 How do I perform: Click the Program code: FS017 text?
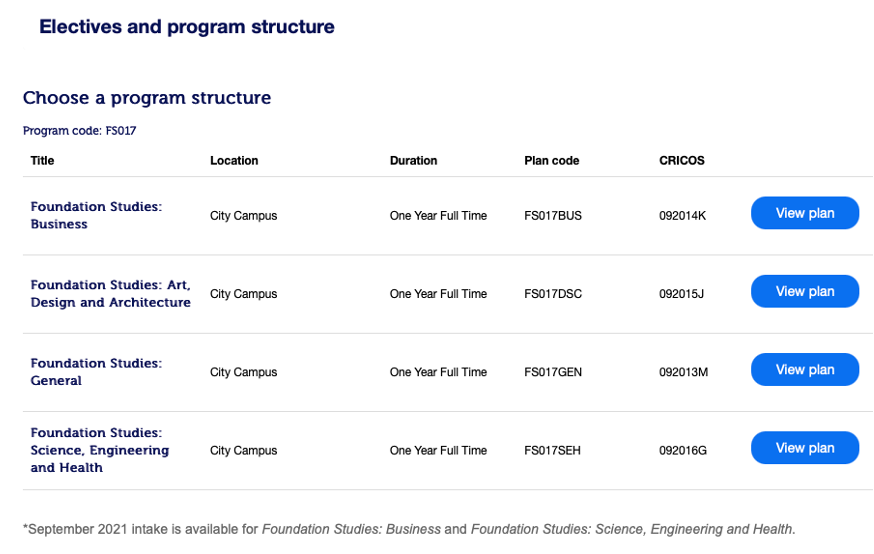point(79,131)
